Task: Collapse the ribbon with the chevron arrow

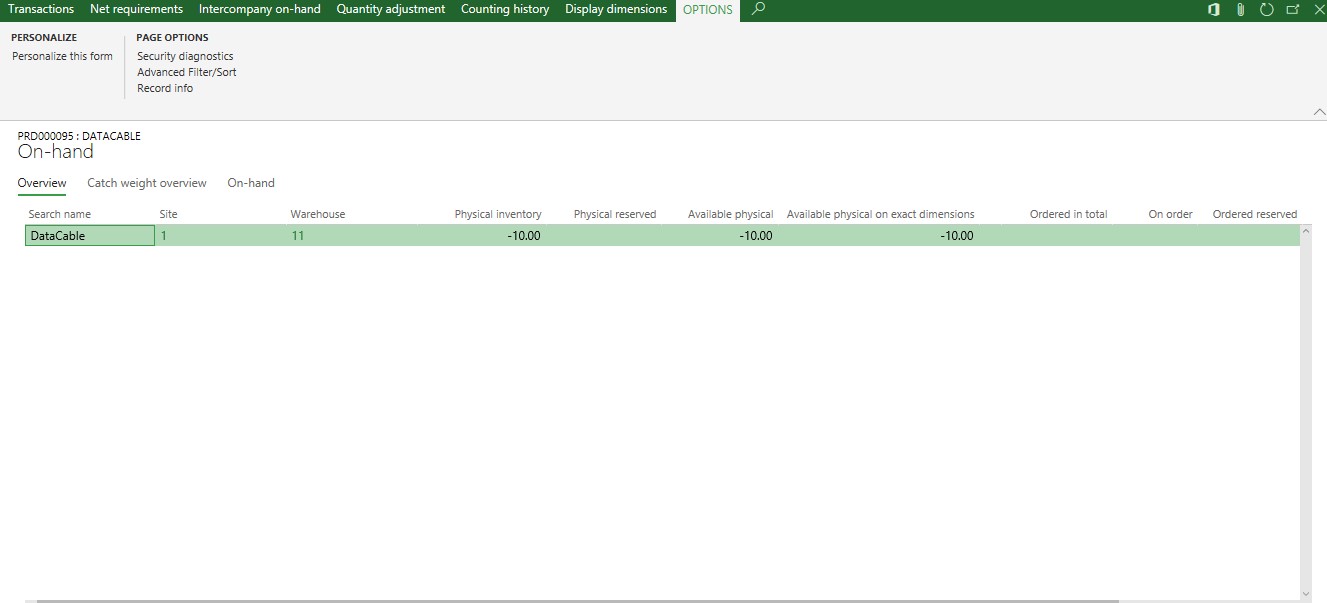Action: pos(1318,112)
